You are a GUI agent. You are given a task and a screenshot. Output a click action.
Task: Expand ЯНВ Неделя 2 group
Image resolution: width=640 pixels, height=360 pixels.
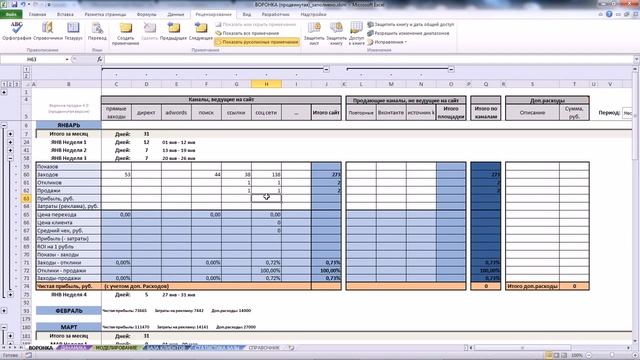coord(10,150)
